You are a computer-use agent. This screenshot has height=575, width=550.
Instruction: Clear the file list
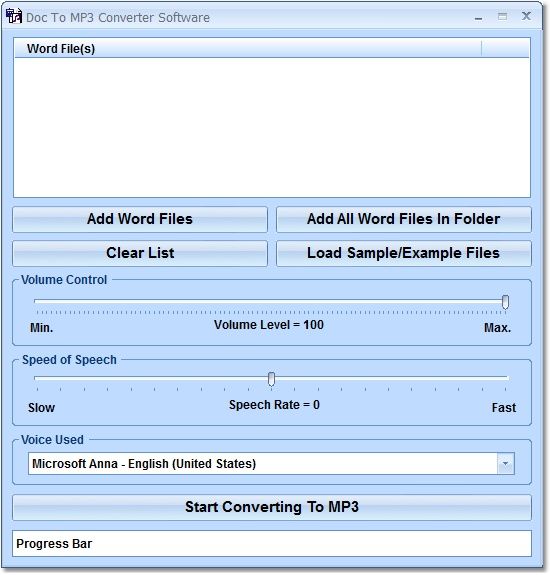(x=140, y=253)
